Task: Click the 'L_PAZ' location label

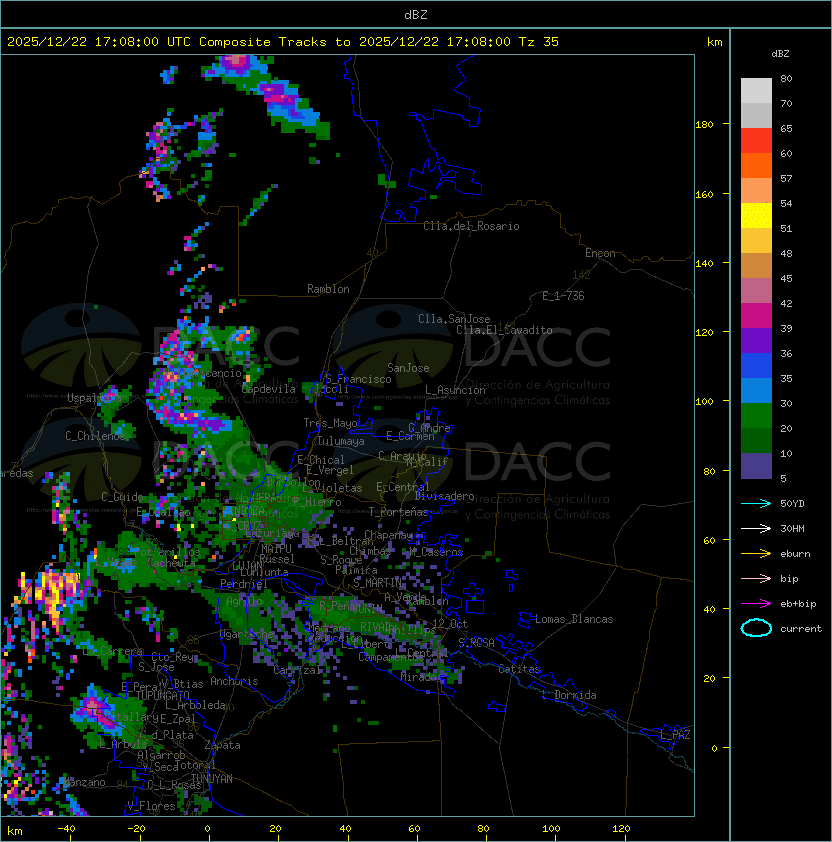Action: pos(675,734)
